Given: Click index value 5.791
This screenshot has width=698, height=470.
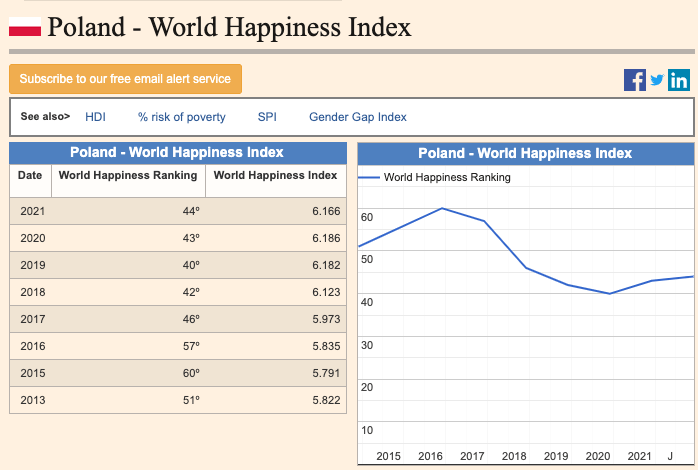Looking at the screenshot, I should [x=326, y=373].
